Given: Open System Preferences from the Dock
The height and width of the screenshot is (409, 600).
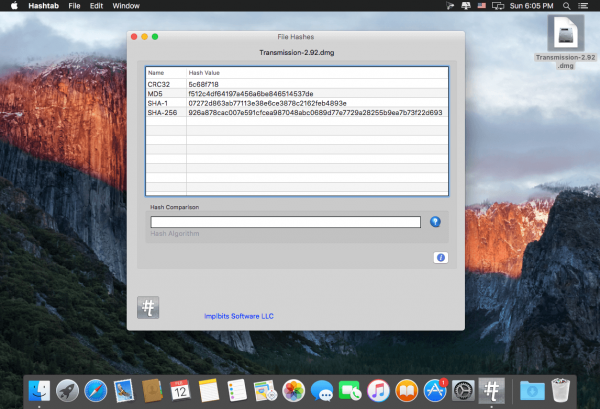Looking at the screenshot, I should point(463,391).
